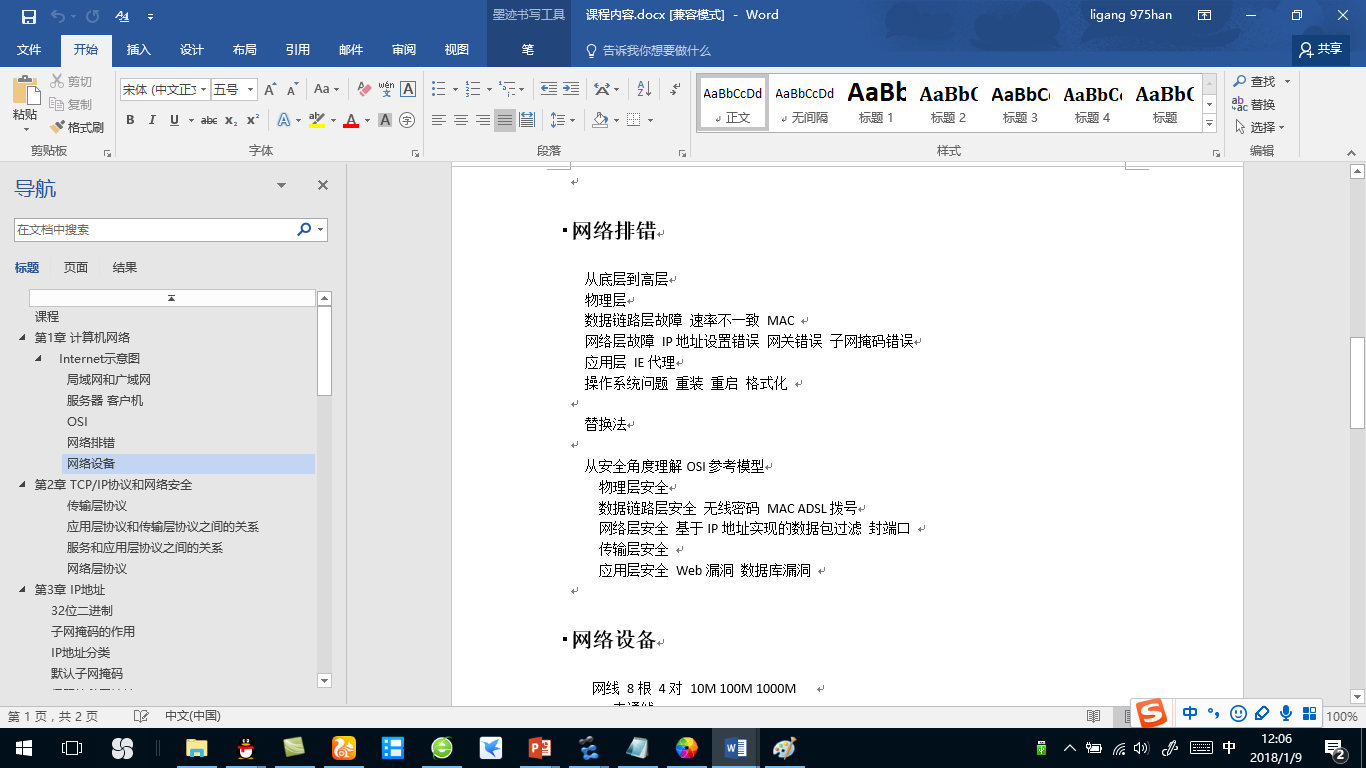The image size is (1366, 768).
Task: Click the 共享 share button
Action: coord(1320,49)
